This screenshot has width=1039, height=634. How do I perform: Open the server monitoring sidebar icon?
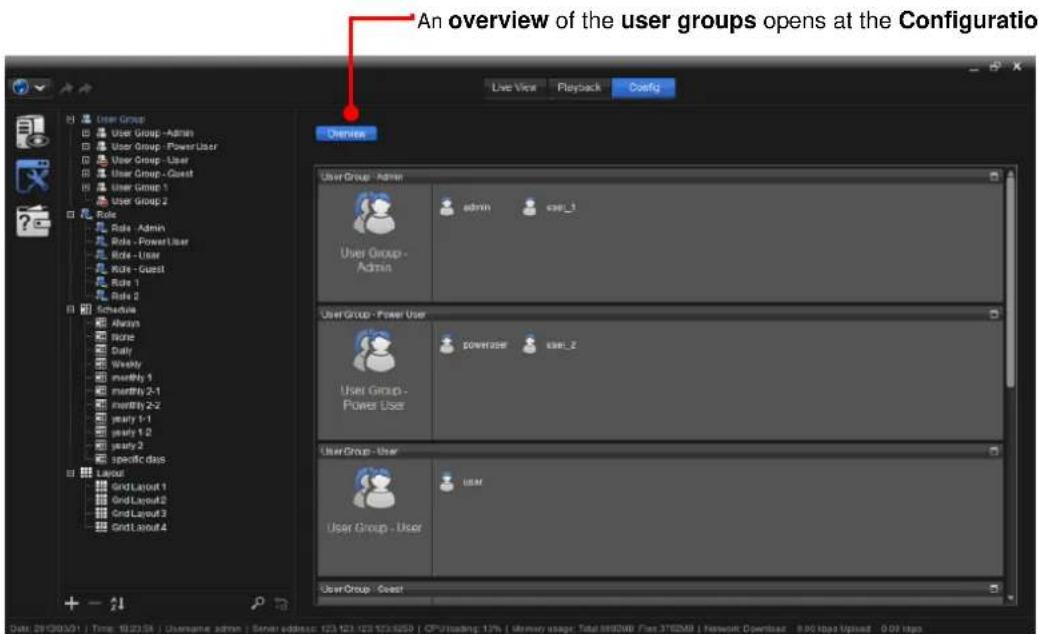pyautogui.click(x=32, y=132)
